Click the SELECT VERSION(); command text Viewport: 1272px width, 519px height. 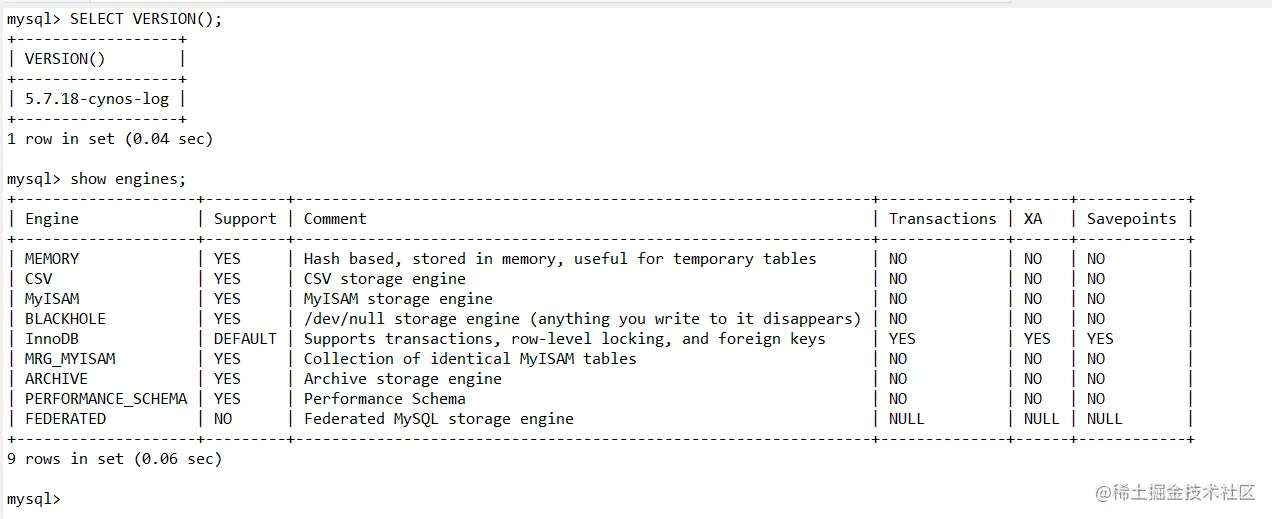[146, 19]
